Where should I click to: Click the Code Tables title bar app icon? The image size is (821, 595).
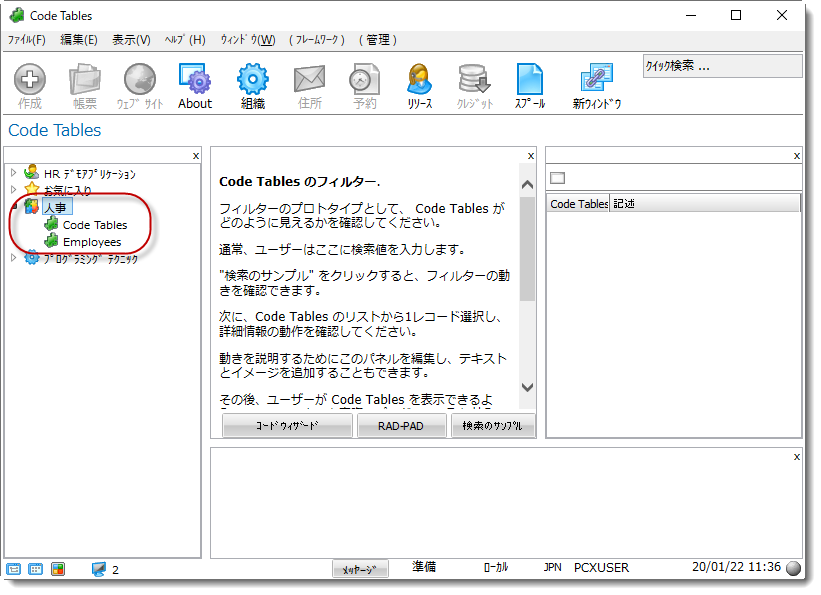(17, 15)
